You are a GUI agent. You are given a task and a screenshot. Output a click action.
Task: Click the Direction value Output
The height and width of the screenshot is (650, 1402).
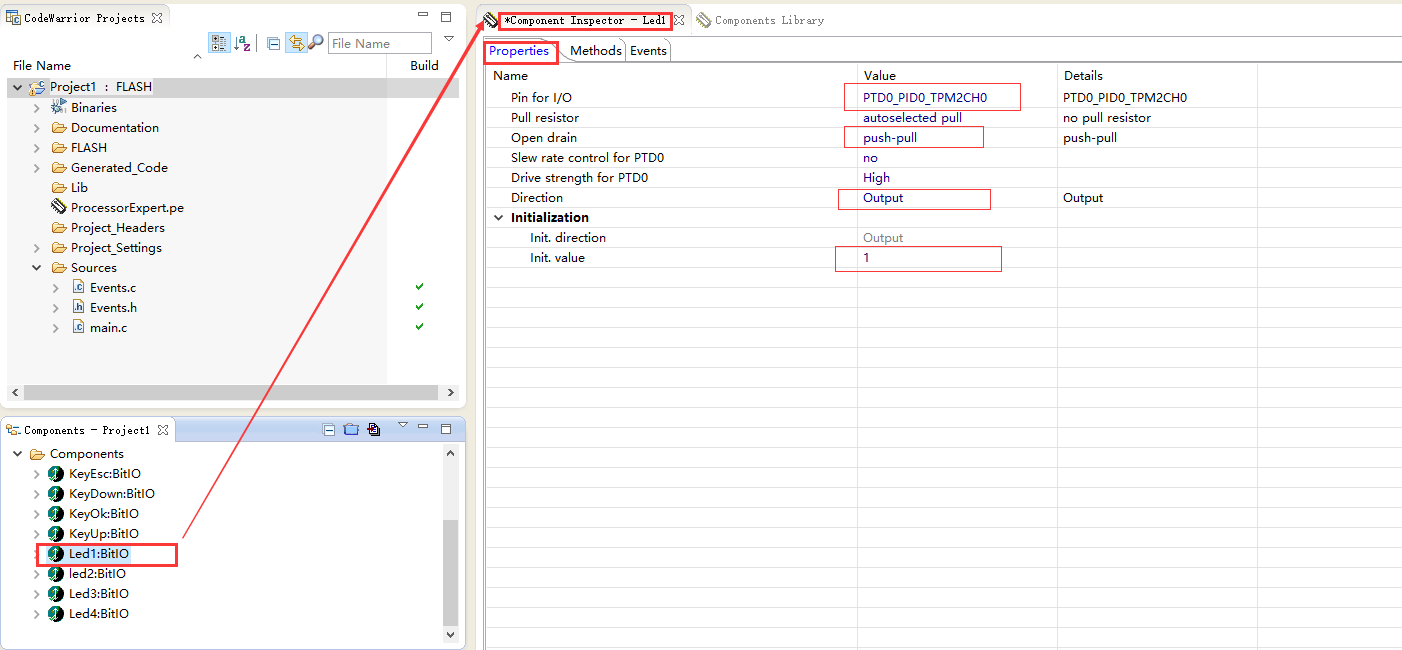point(883,198)
